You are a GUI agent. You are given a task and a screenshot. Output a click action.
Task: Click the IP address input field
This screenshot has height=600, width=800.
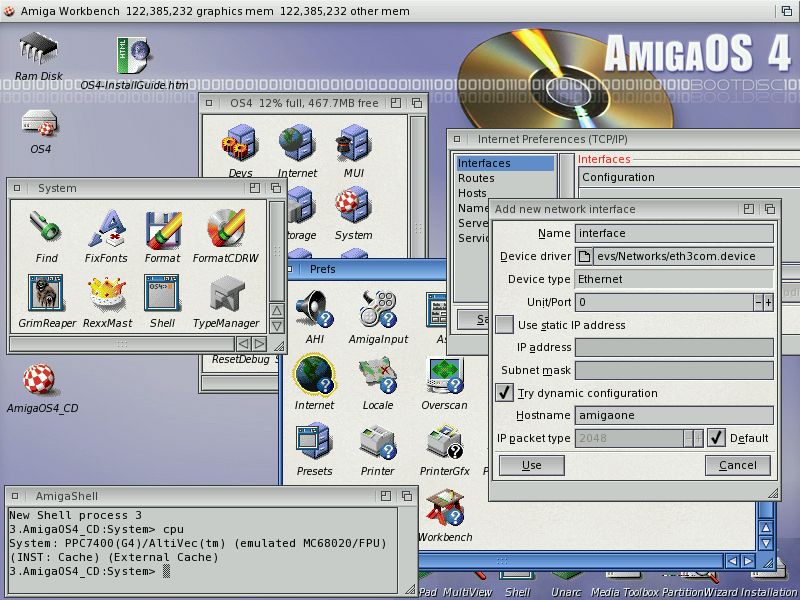coord(674,347)
